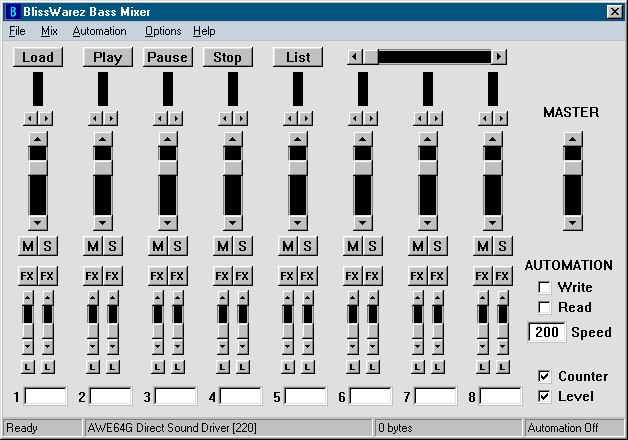This screenshot has width=628, height=440.
Task: Click the position scrollbar left arrow at top
Action: pos(355,57)
